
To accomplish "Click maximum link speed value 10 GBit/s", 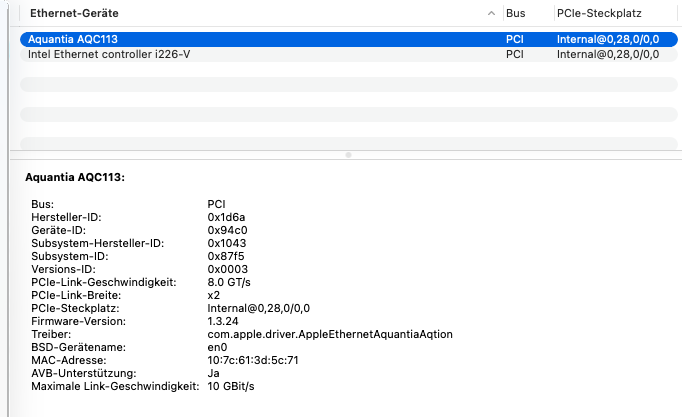I will 231,387.
